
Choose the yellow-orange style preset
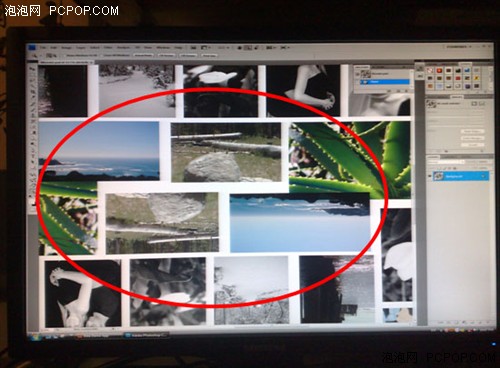tap(476, 78)
